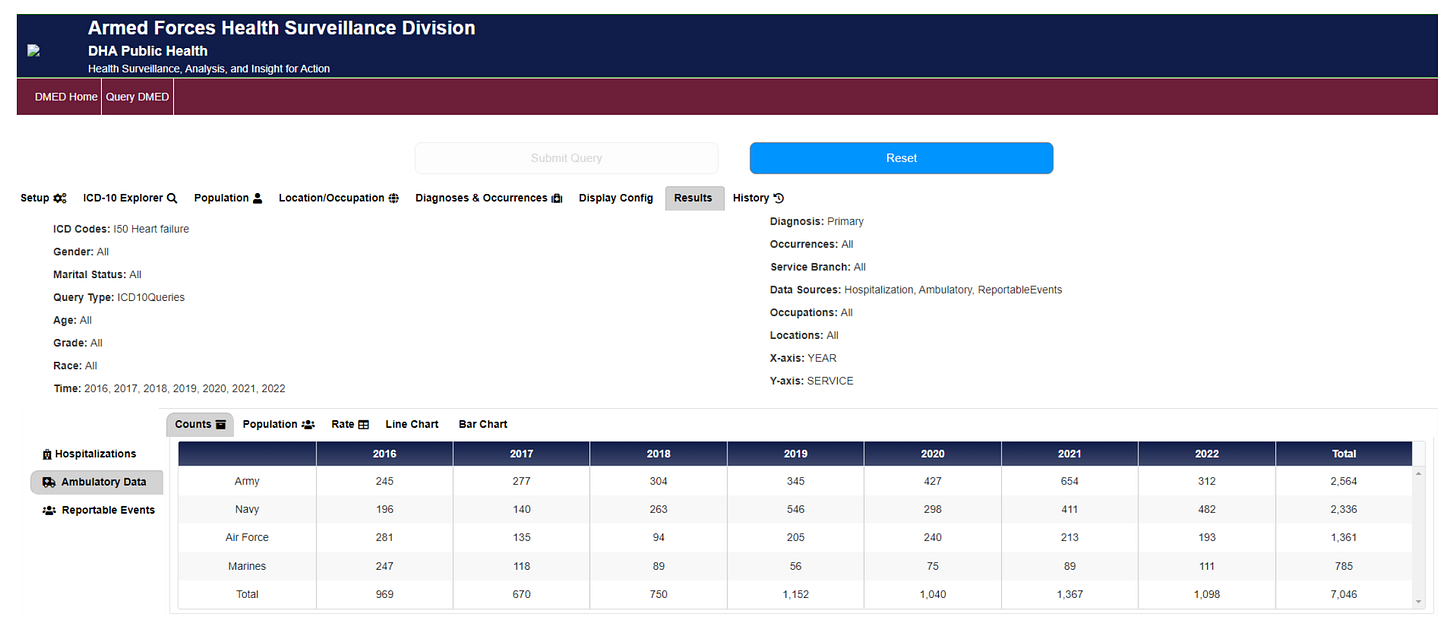
Task: Switch to the Display Config tab
Action: point(616,198)
